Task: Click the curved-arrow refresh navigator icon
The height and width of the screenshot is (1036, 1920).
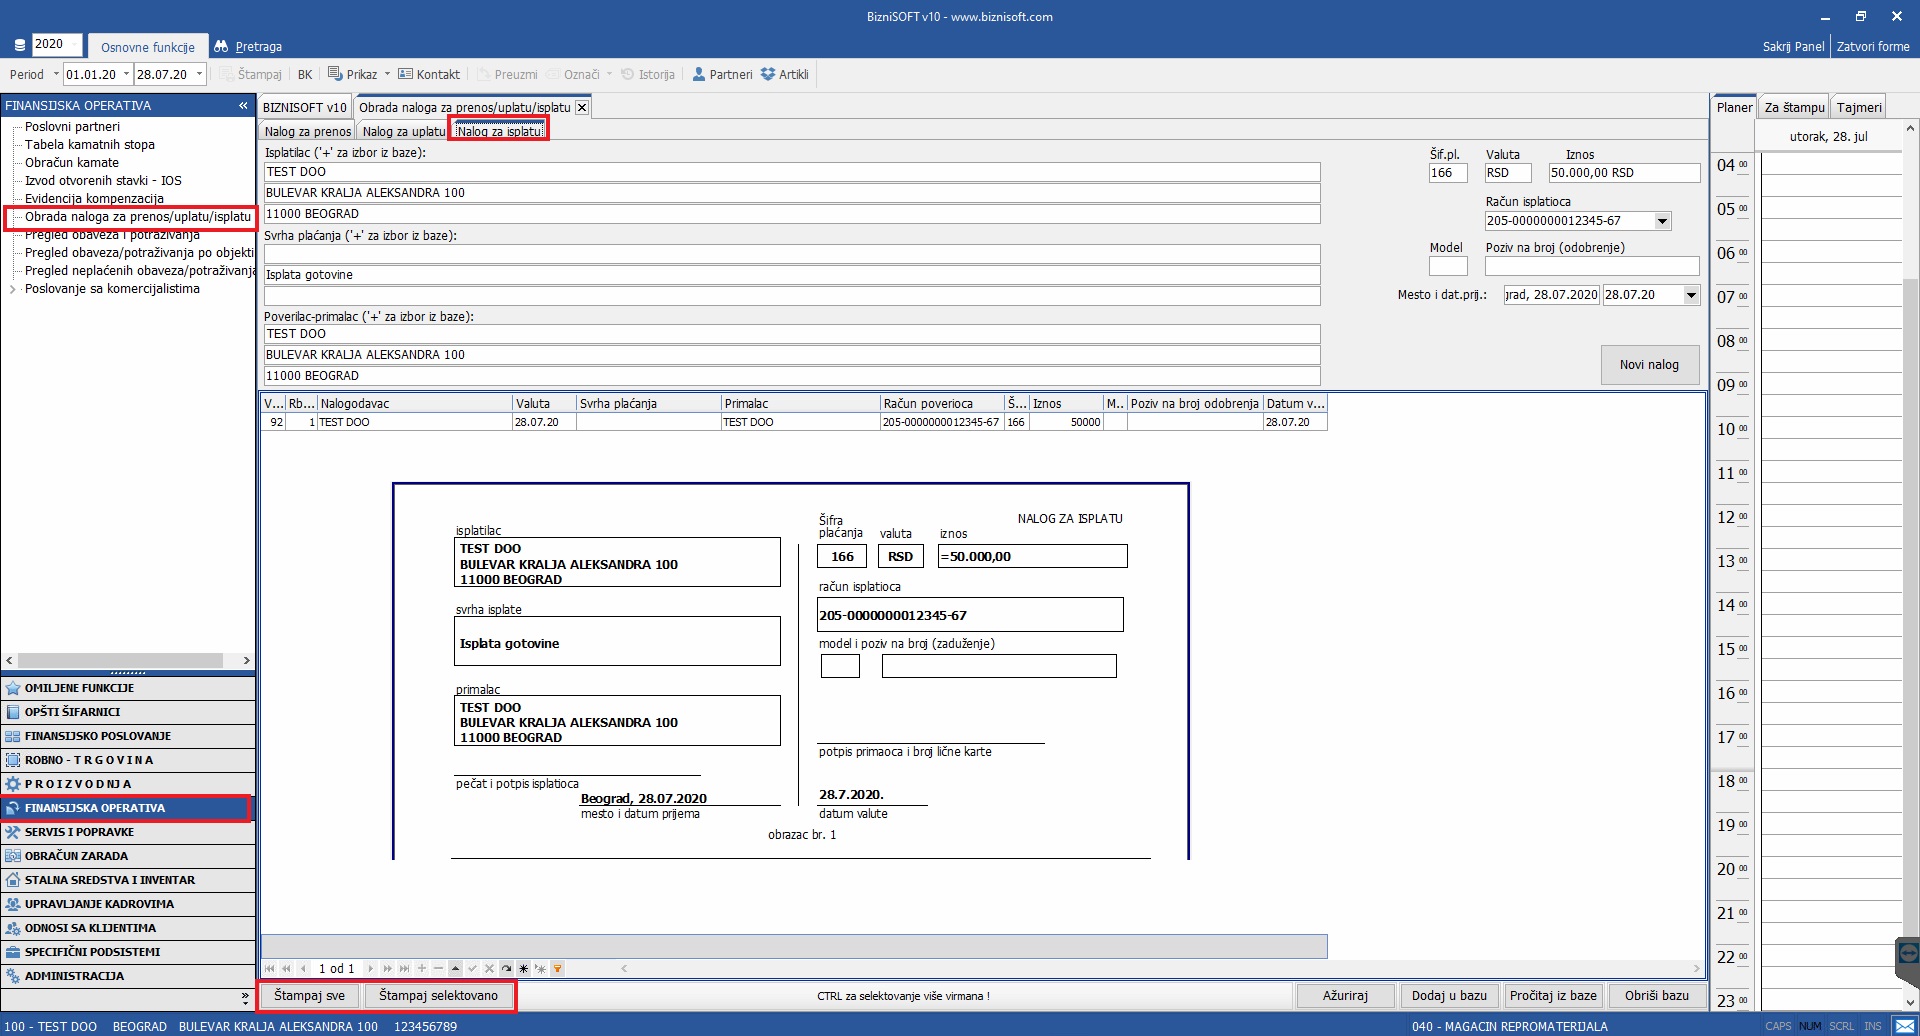Action: pos(506,968)
